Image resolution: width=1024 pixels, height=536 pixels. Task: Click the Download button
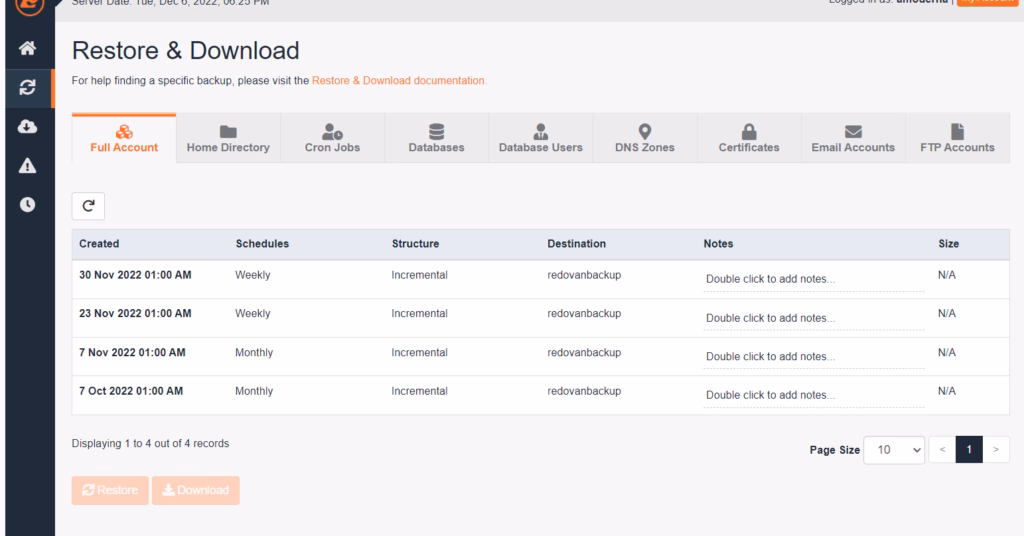tap(196, 490)
